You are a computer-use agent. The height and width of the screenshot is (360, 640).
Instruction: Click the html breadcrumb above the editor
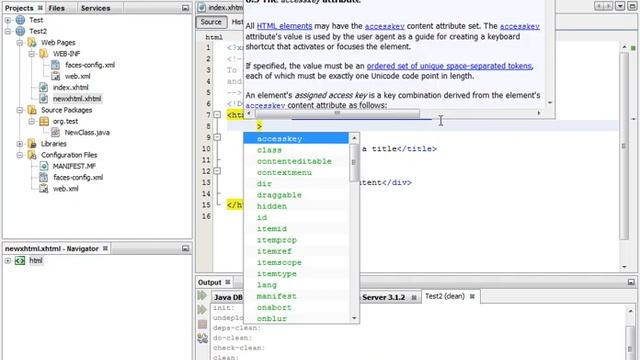tap(214, 37)
